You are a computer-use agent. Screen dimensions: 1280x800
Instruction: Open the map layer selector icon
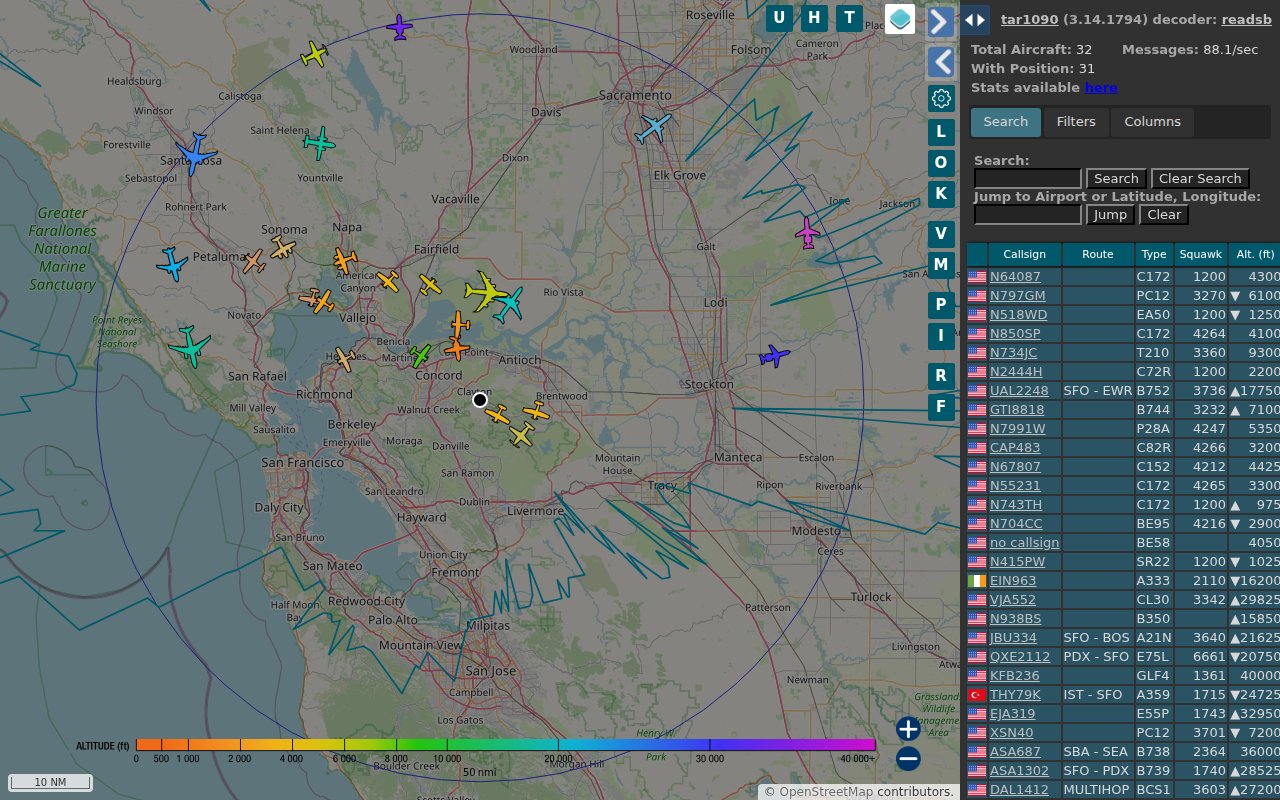tap(899, 18)
